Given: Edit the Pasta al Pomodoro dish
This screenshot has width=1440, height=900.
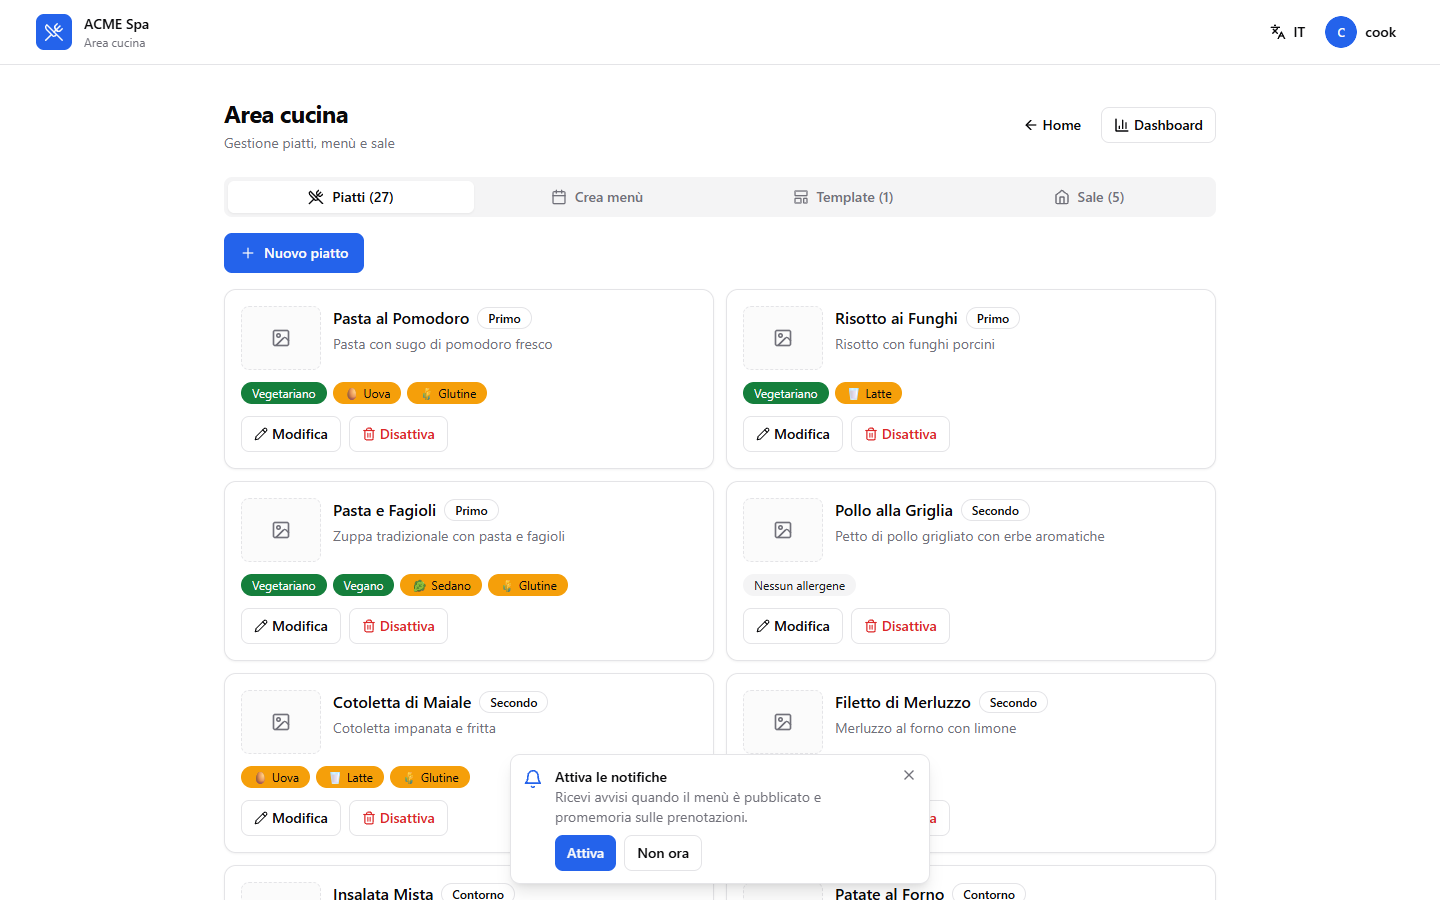Looking at the screenshot, I should pos(291,434).
